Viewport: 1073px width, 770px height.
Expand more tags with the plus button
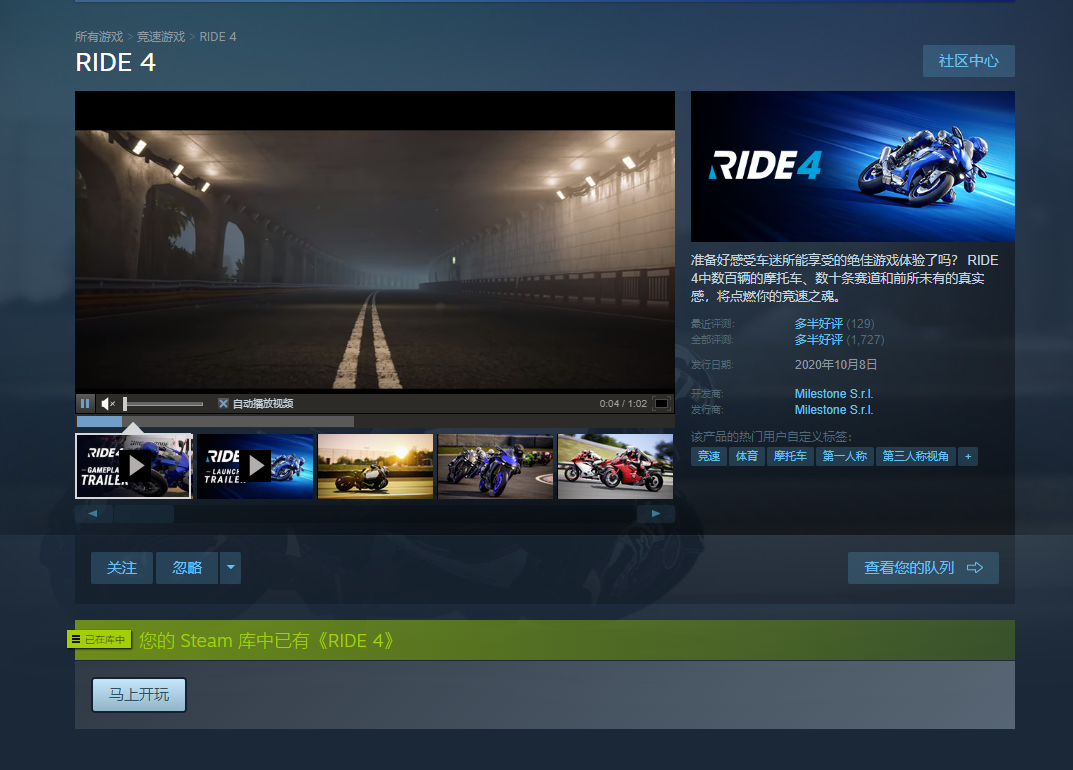click(x=967, y=456)
